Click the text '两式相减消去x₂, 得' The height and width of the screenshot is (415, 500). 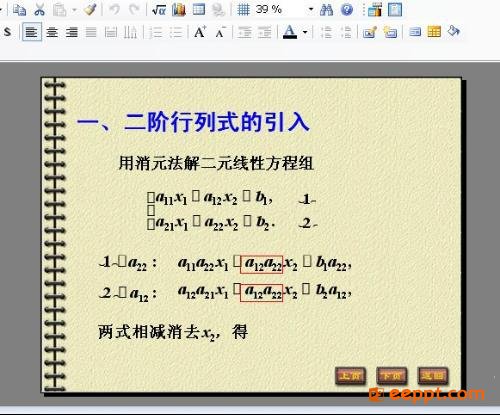[173, 332]
